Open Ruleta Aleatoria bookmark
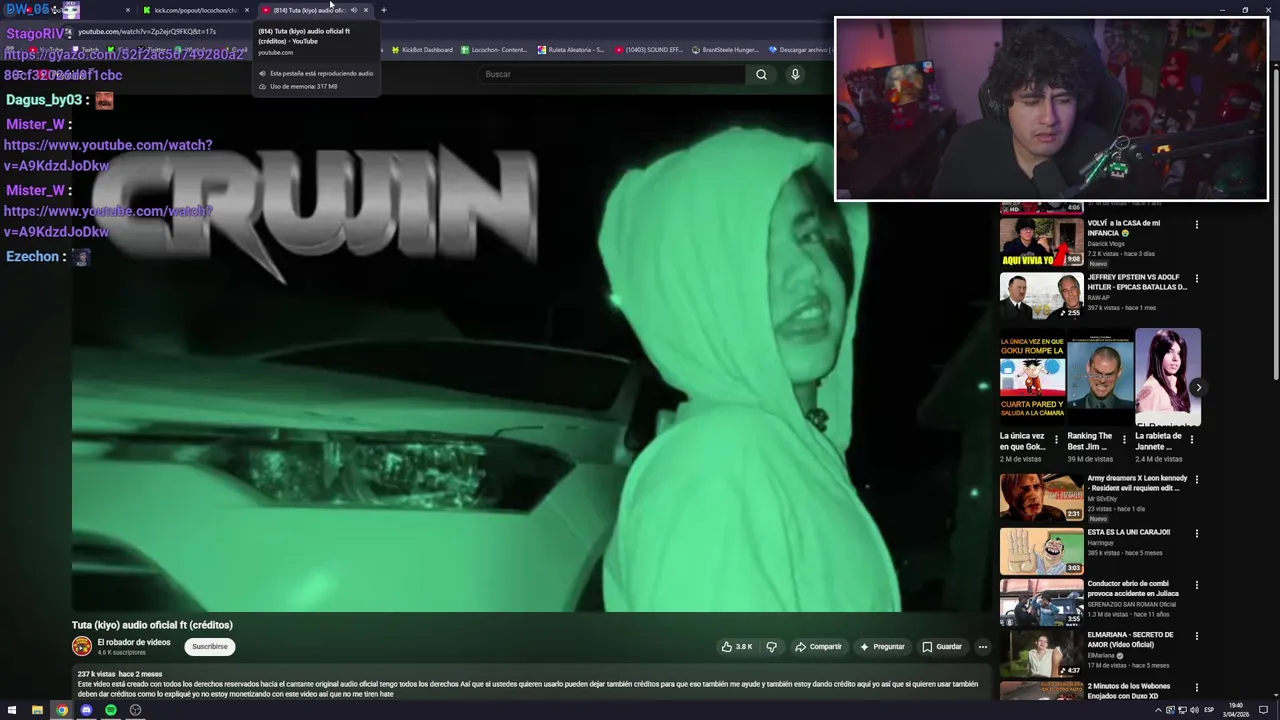Viewport: 1280px width, 720px height. click(x=571, y=50)
